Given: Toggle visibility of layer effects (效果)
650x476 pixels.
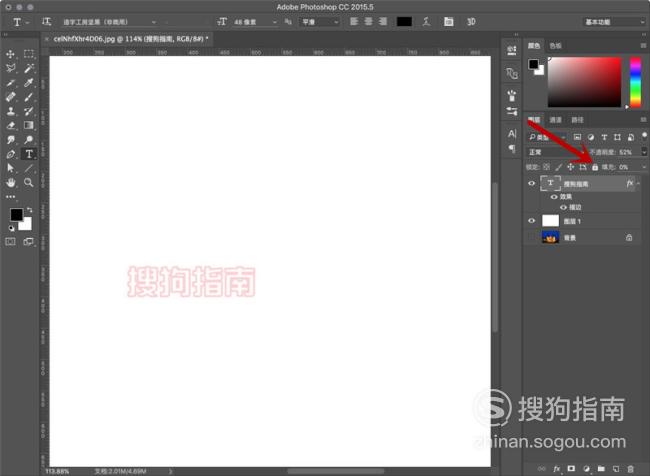Looking at the screenshot, I should [554, 197].
